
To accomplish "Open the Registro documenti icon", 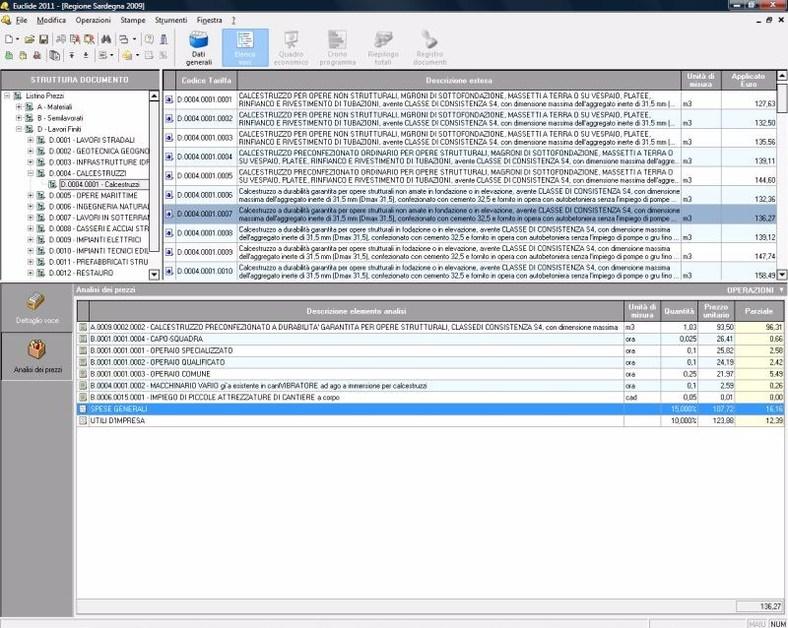I will [430, 46].
